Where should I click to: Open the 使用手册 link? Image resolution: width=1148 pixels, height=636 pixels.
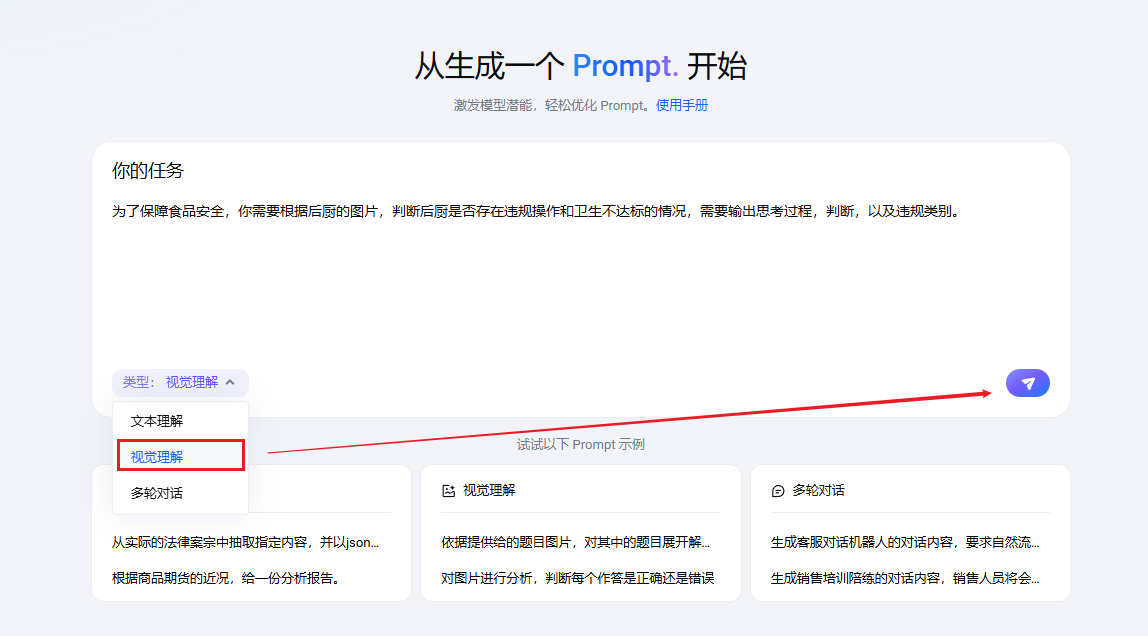click(x=682, y=105)
